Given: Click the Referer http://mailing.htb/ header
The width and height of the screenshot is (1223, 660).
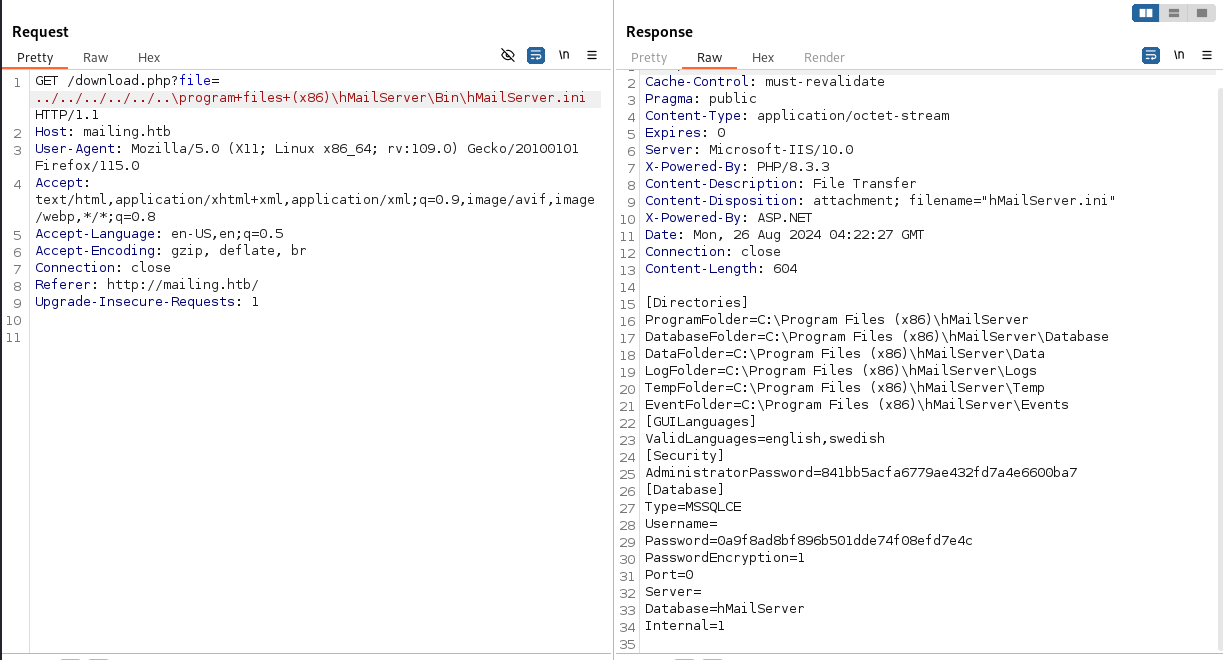Looking at the screenshot, I should tap(147, 285).
